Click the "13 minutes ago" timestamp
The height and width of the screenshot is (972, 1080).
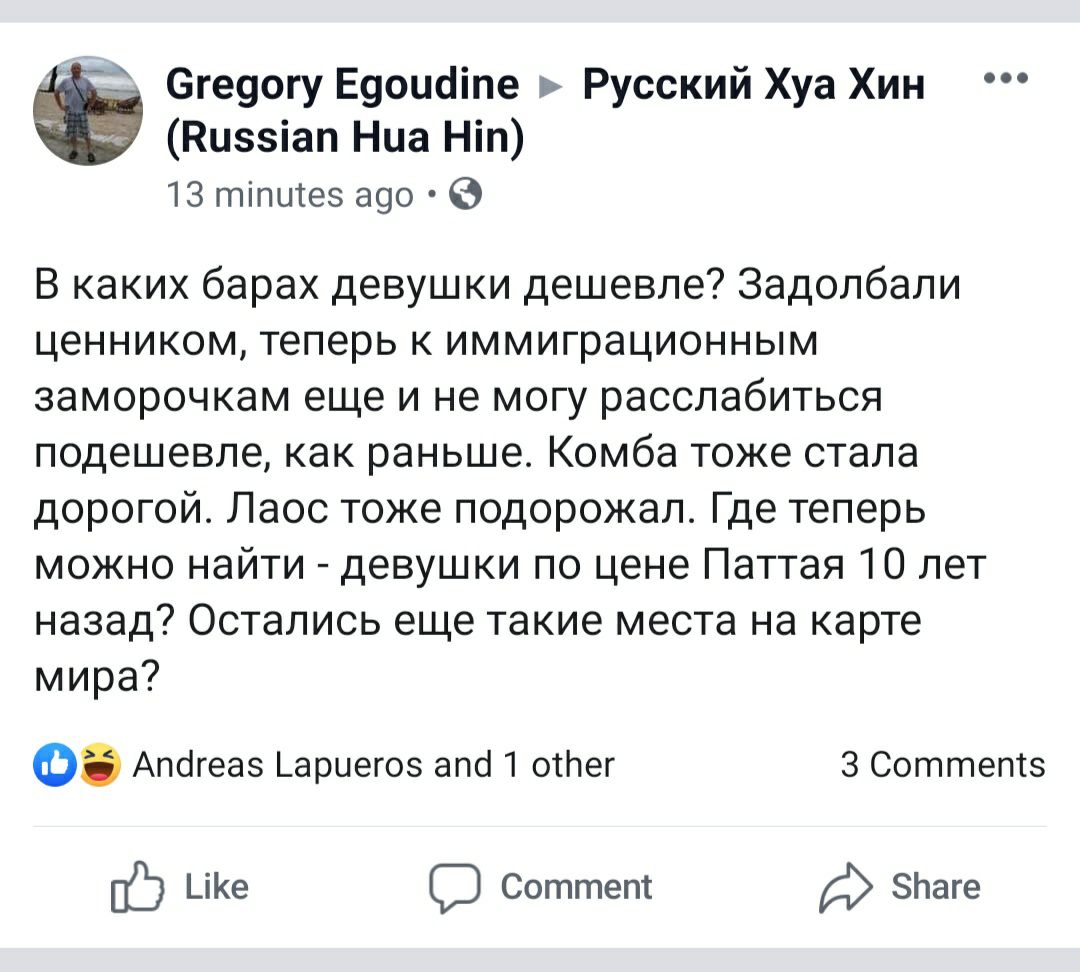coord(290,192)
